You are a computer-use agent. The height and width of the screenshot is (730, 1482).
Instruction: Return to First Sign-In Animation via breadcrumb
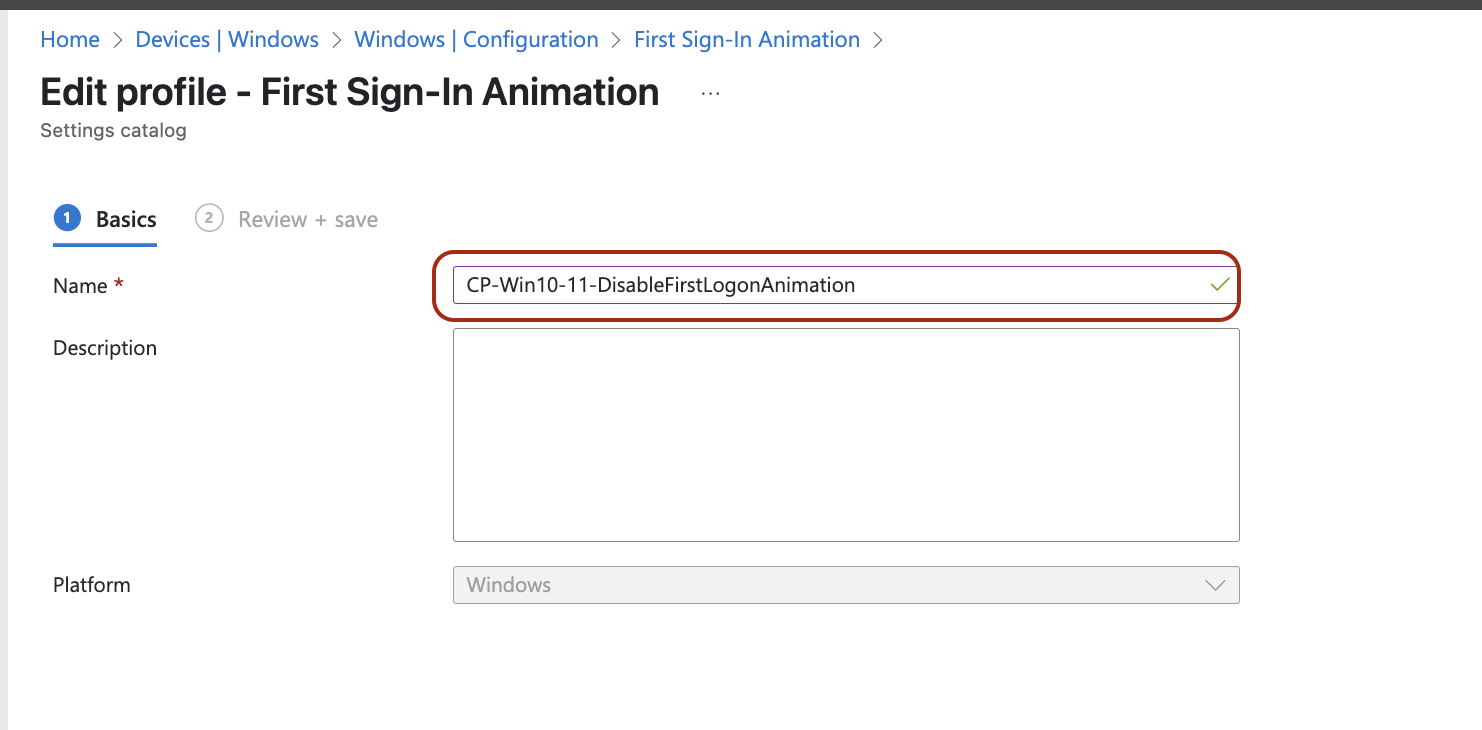coord(746,39)
